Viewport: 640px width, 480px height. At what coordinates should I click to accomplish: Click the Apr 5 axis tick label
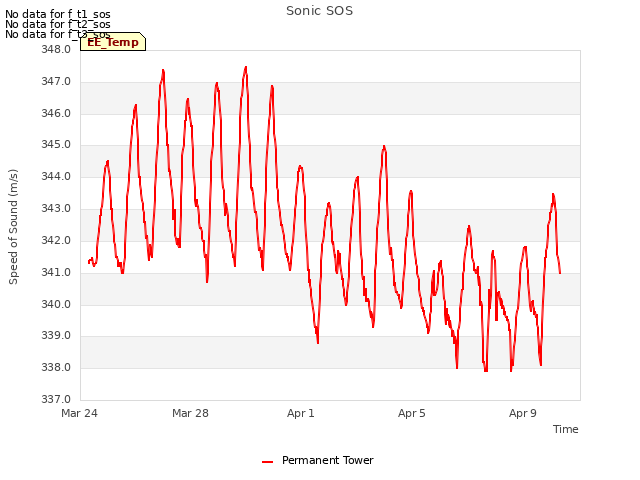click(411, 413)
